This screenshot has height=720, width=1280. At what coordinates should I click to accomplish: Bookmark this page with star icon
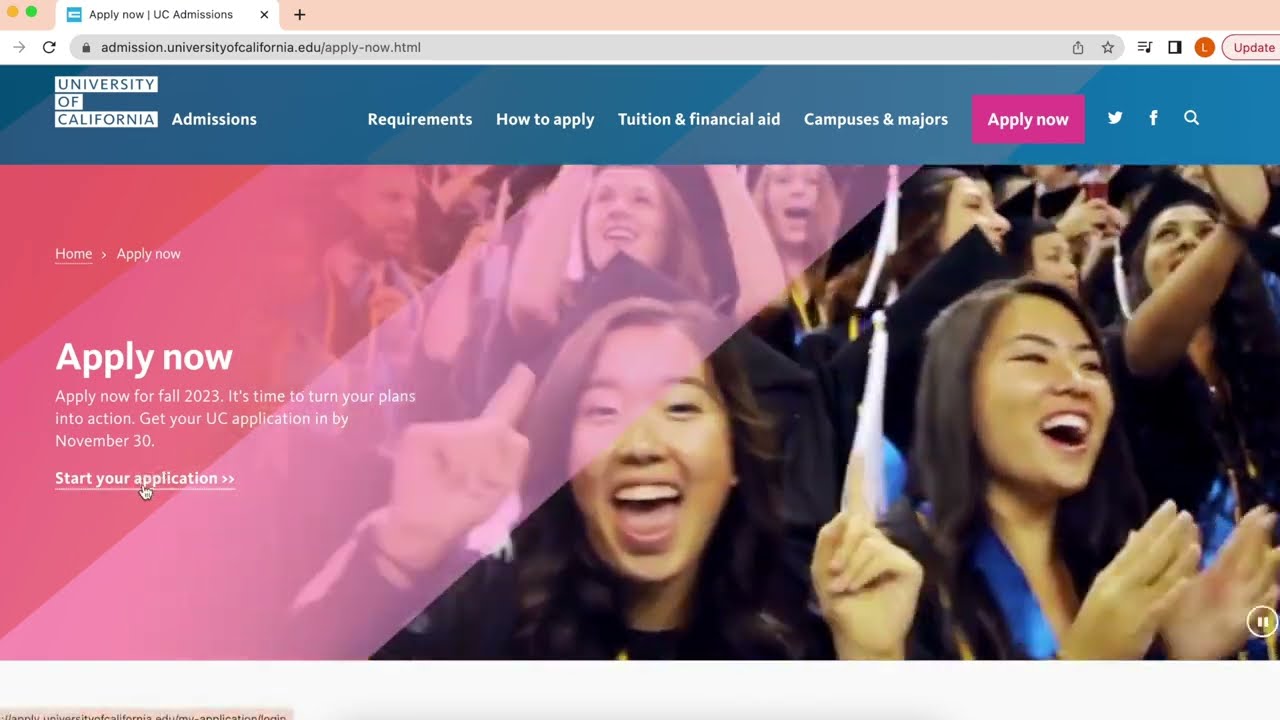pyautogui.click(x=1108, y=47)
